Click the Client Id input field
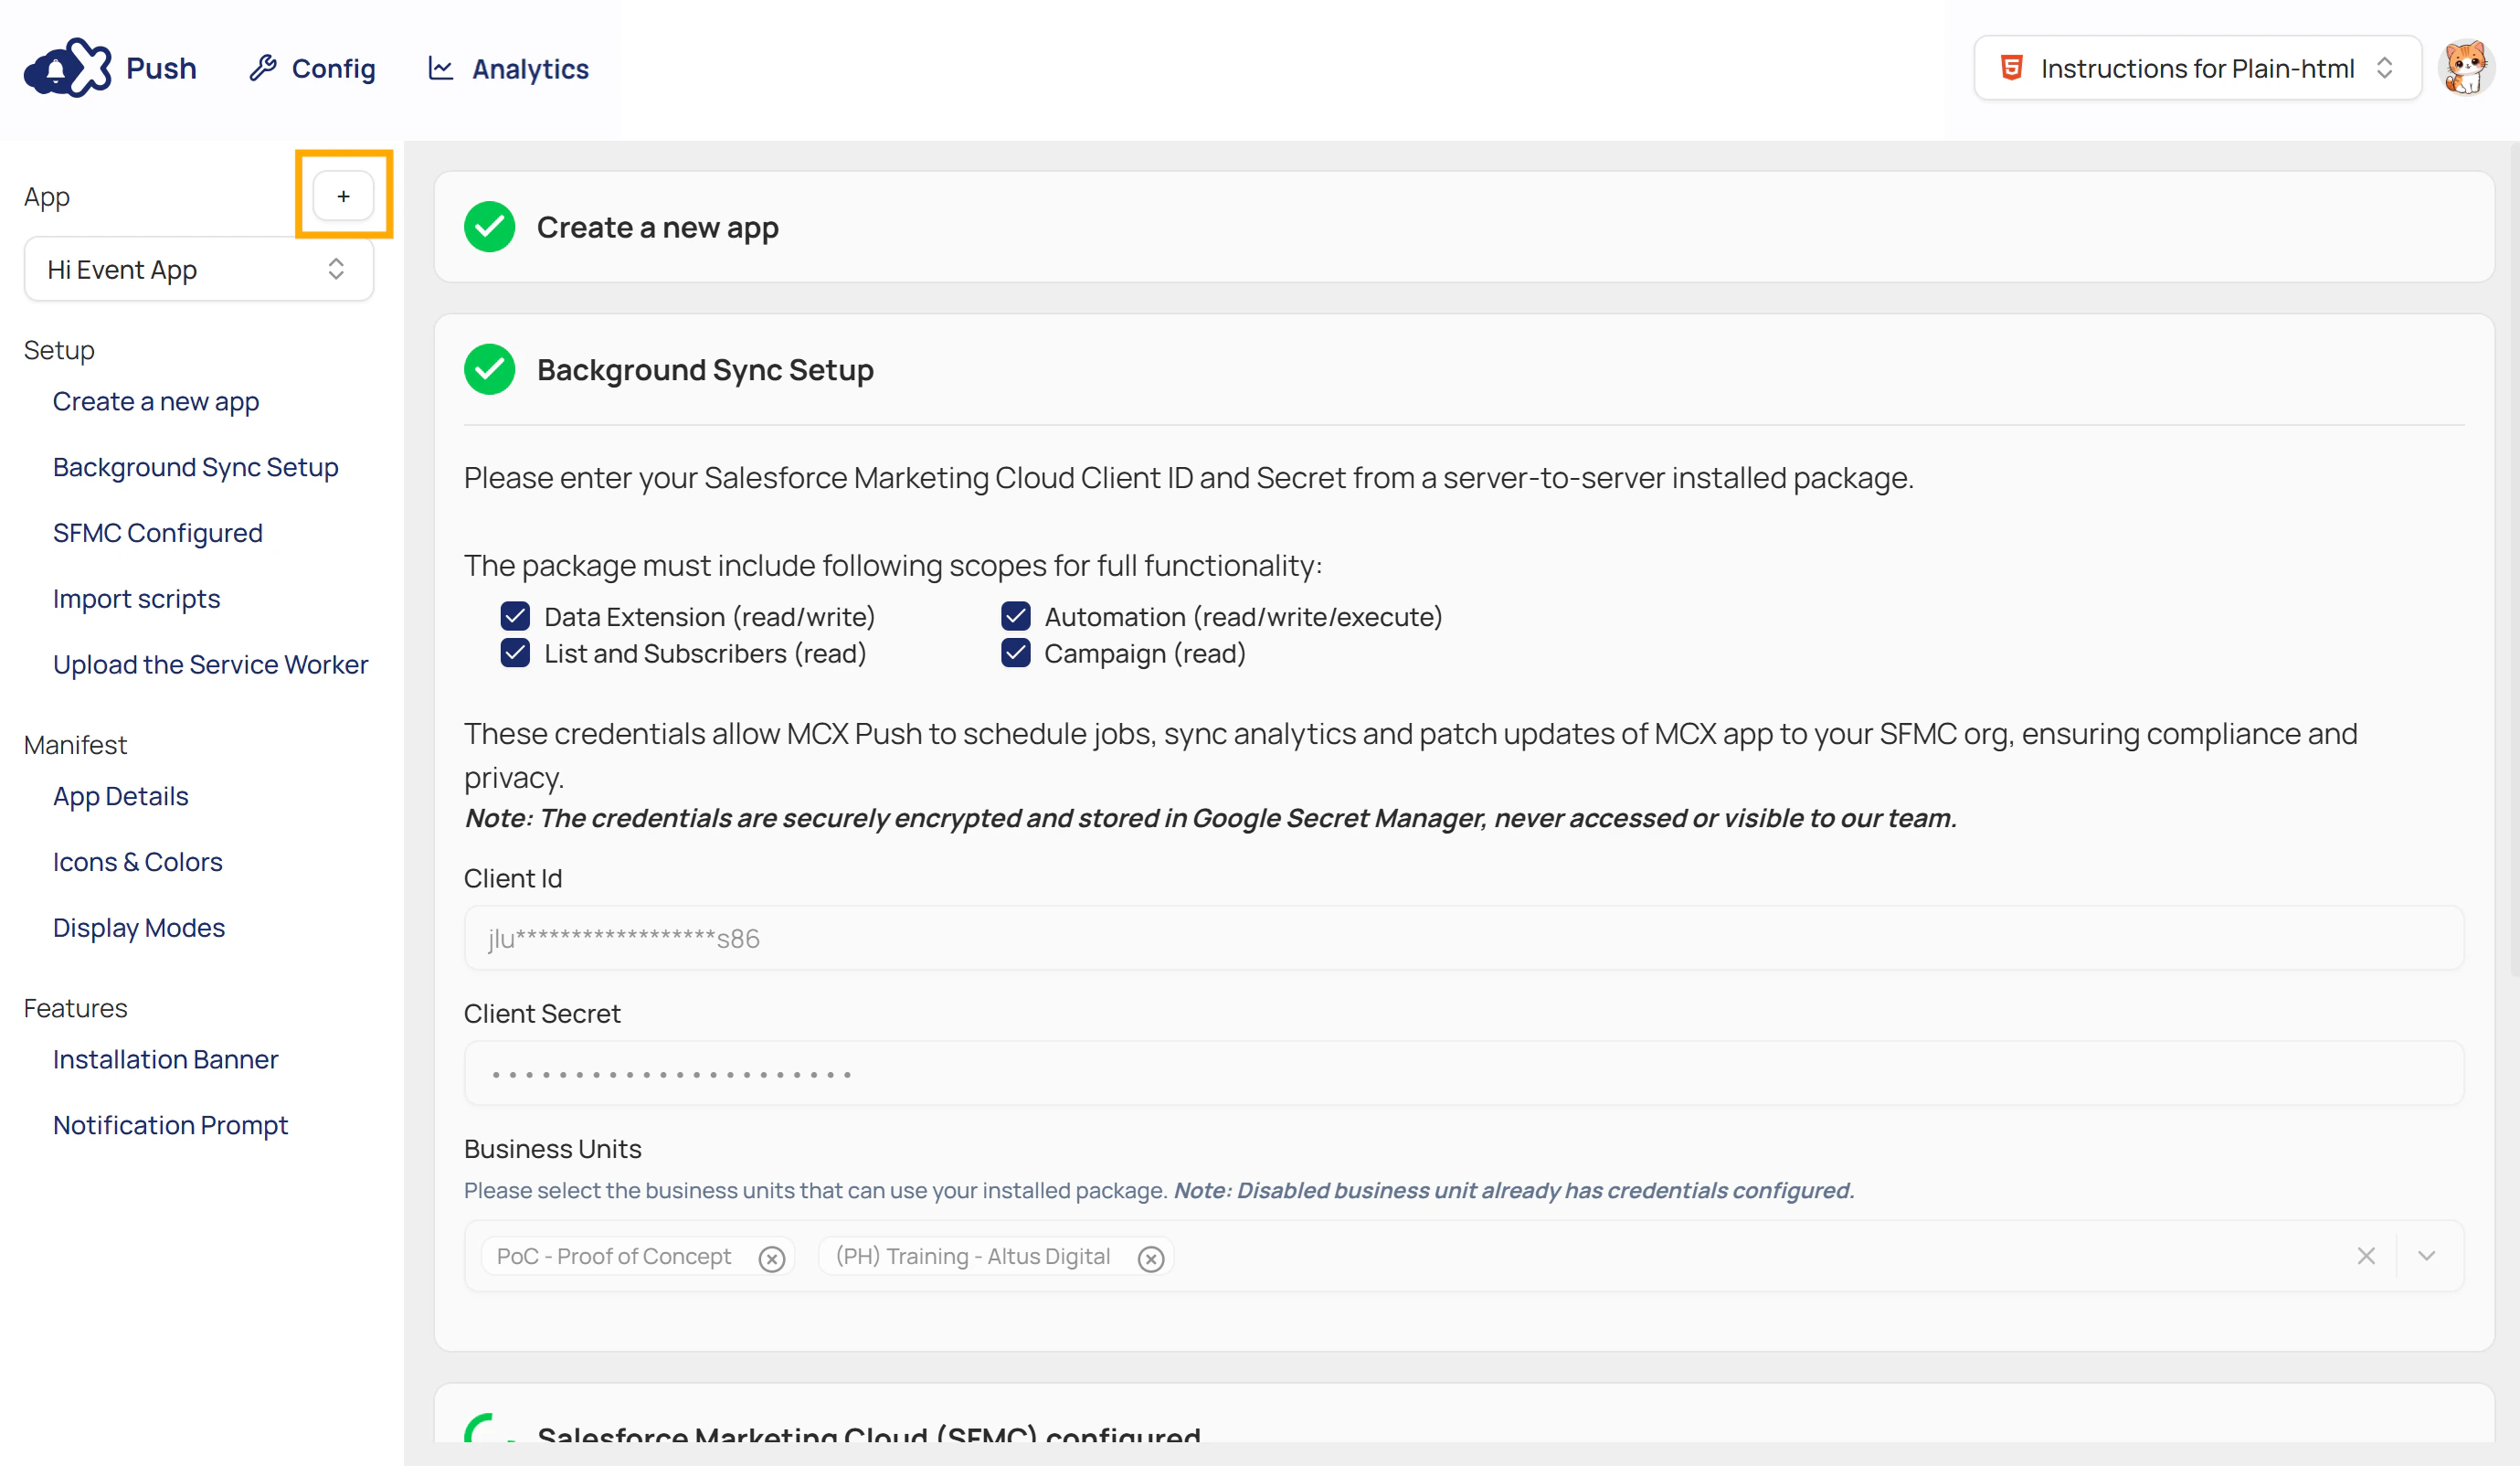This screenshot has width=2520, height=1466. [x=1464, y=938]
